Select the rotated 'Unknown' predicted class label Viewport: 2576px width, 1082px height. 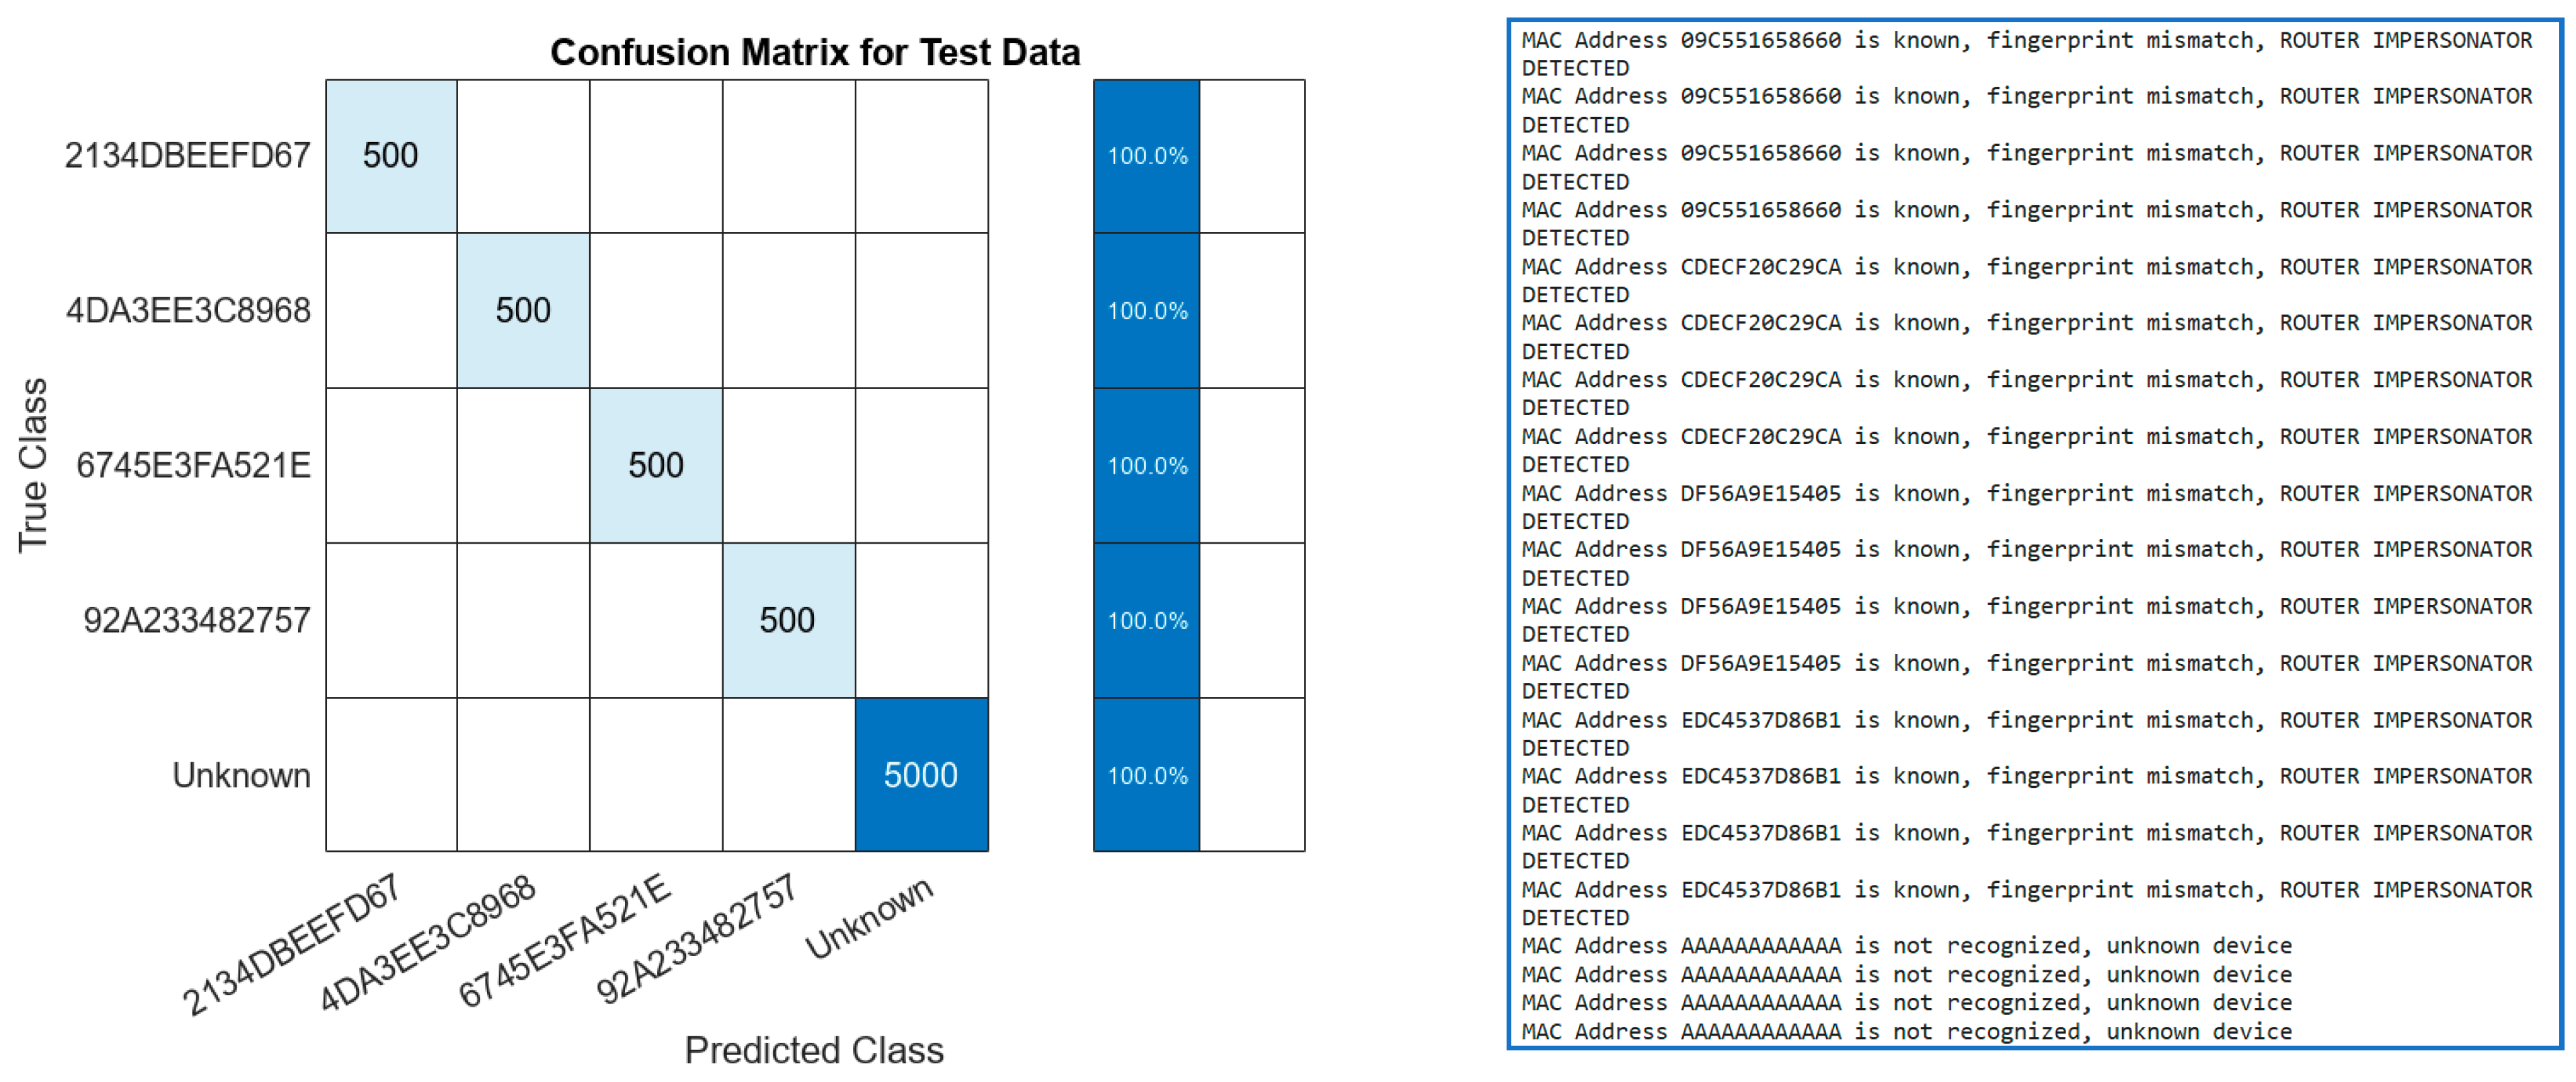(869, 917)
